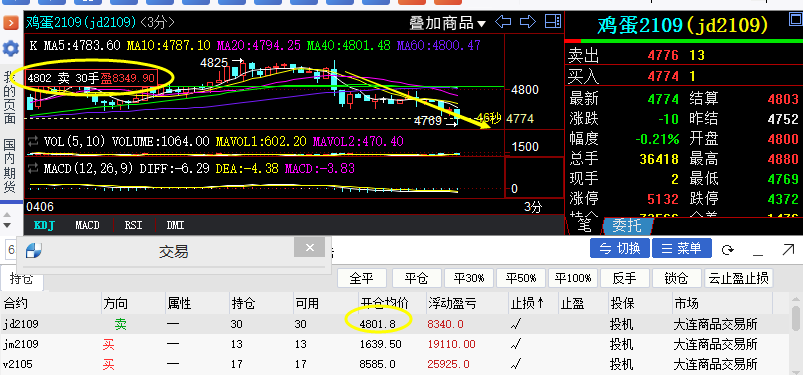
Task: Click the swap icon beside MACD(12,26,9)
Action: (34, 169)
